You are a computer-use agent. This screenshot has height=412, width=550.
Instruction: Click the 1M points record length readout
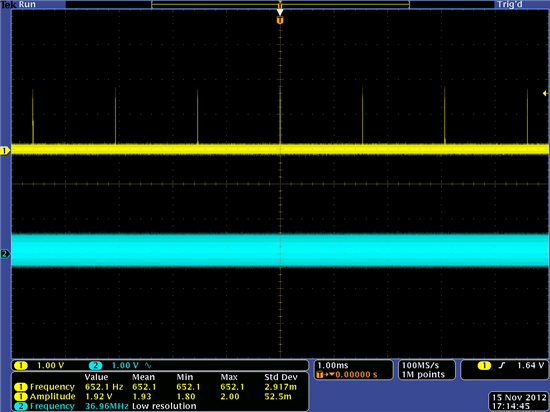[423, 374]
